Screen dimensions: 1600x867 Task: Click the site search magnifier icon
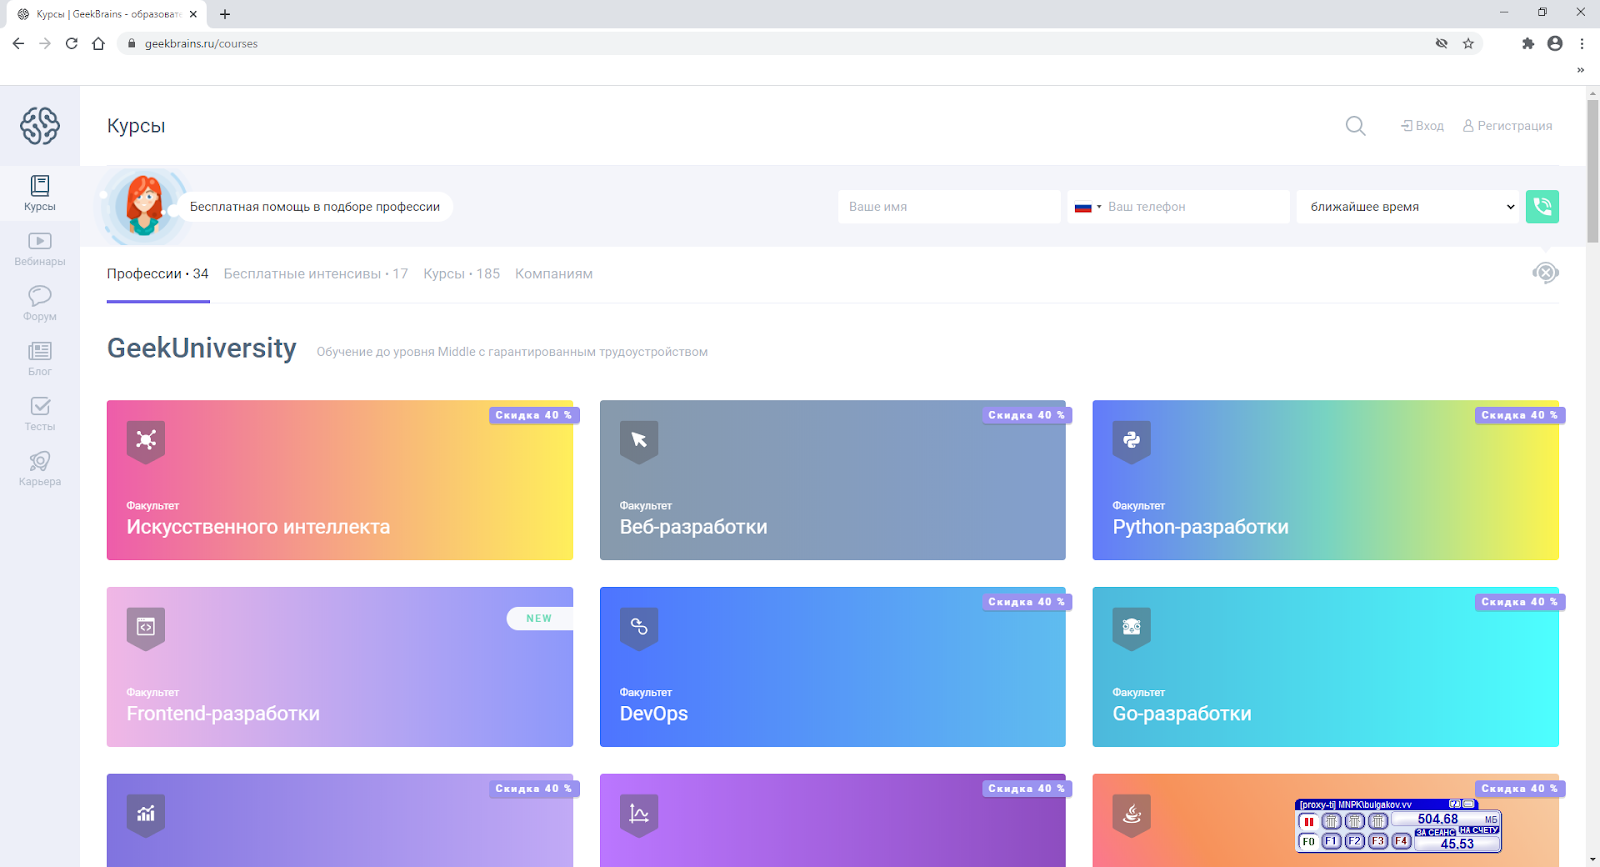[x=1355, y=126]
